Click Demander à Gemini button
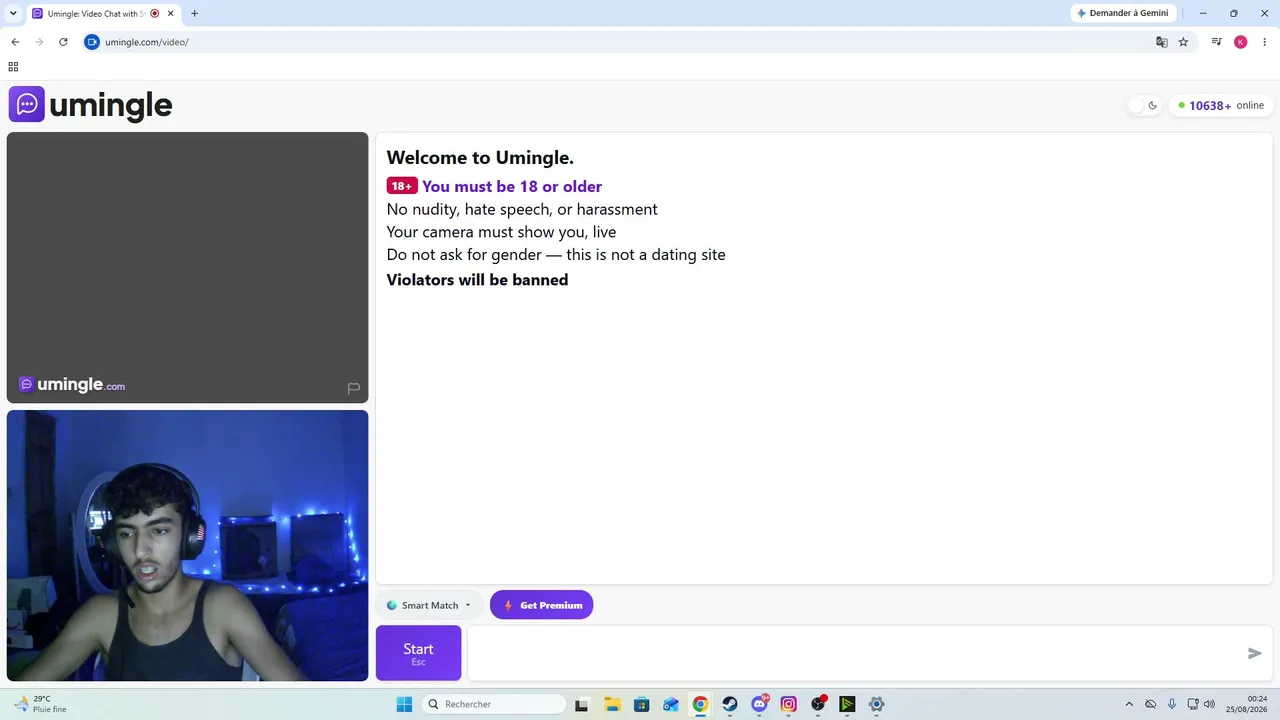 click(1122, 13)
